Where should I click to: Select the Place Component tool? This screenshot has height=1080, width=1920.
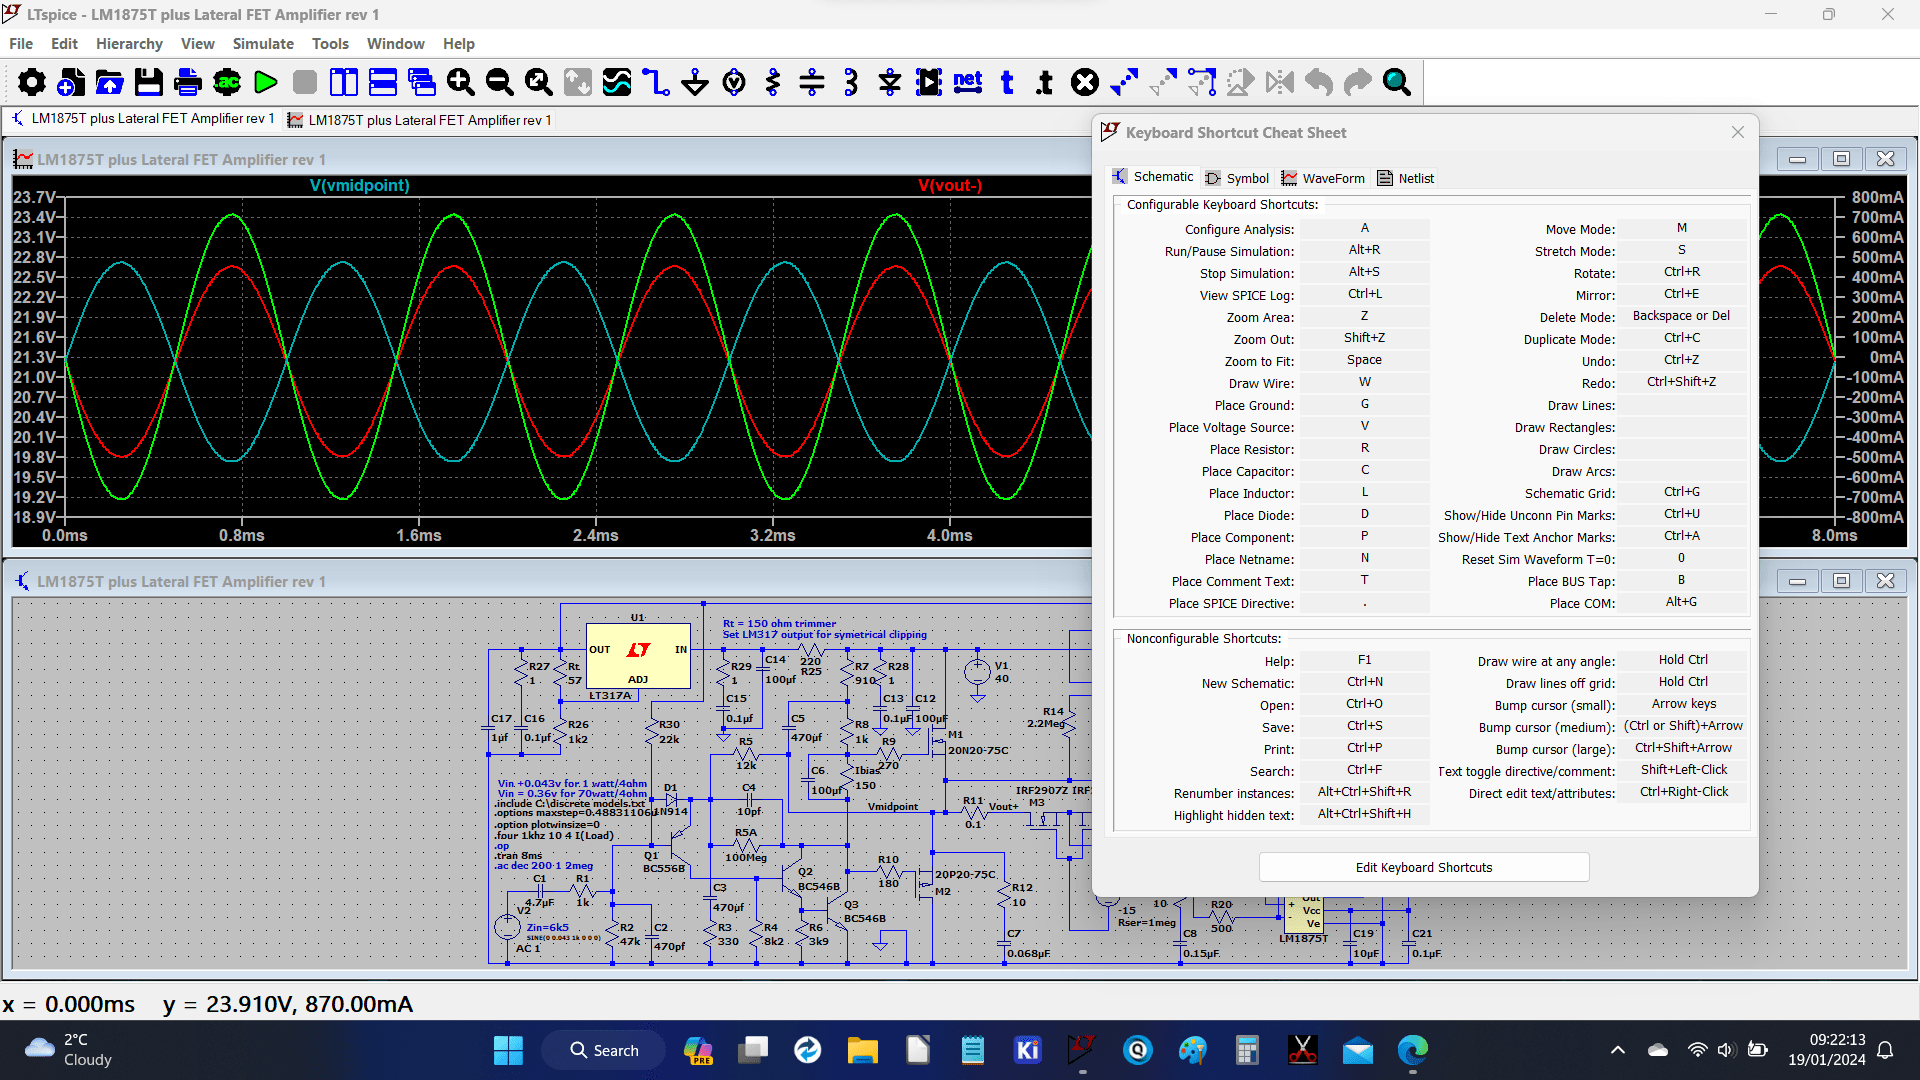pyautogui.click(x=929, y=82)
